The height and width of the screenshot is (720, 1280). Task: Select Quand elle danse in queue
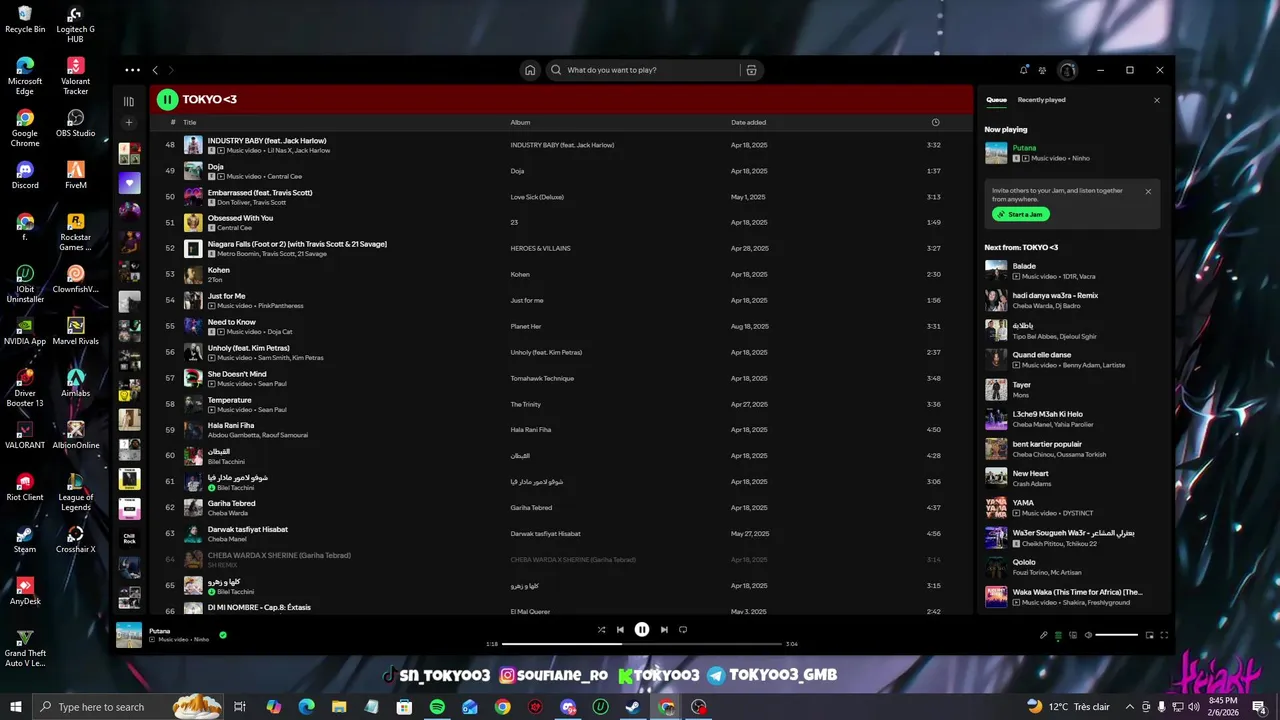[1073, 360]
